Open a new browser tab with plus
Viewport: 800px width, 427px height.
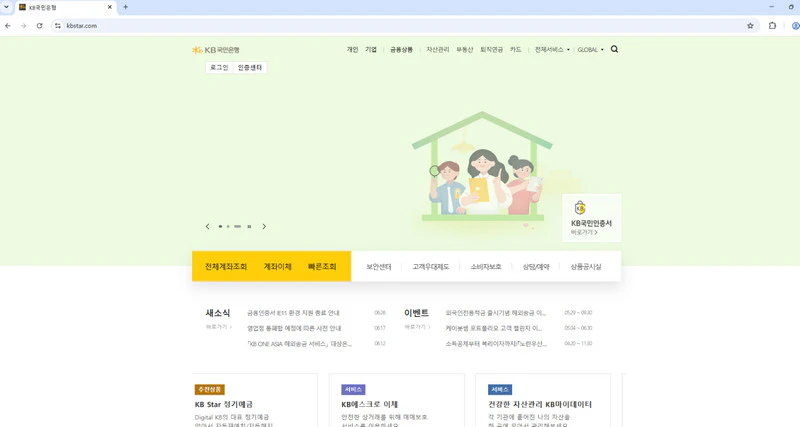coord(126,7)
